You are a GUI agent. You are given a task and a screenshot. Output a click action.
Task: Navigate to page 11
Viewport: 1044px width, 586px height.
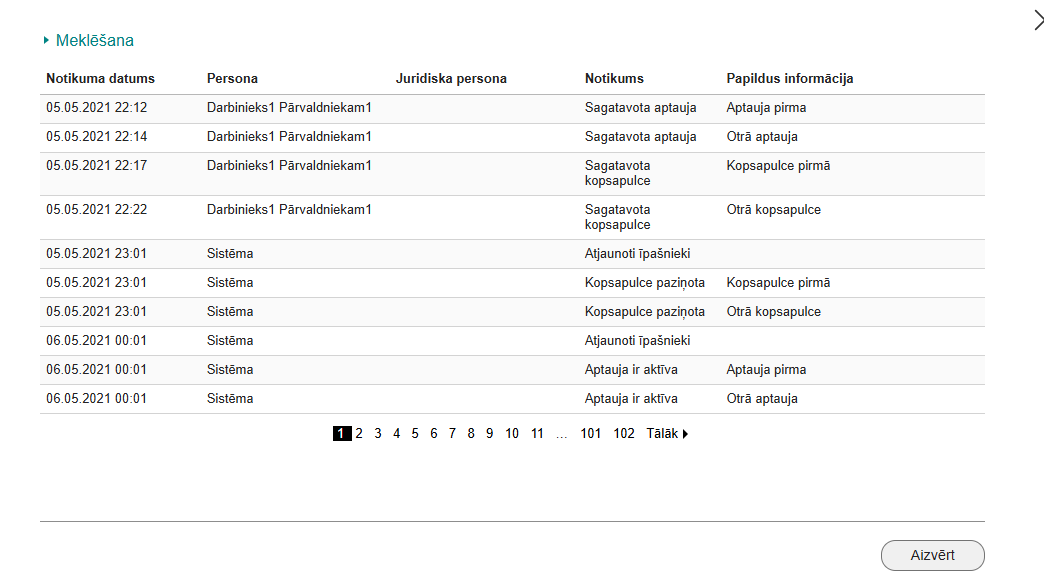point(537,434)
